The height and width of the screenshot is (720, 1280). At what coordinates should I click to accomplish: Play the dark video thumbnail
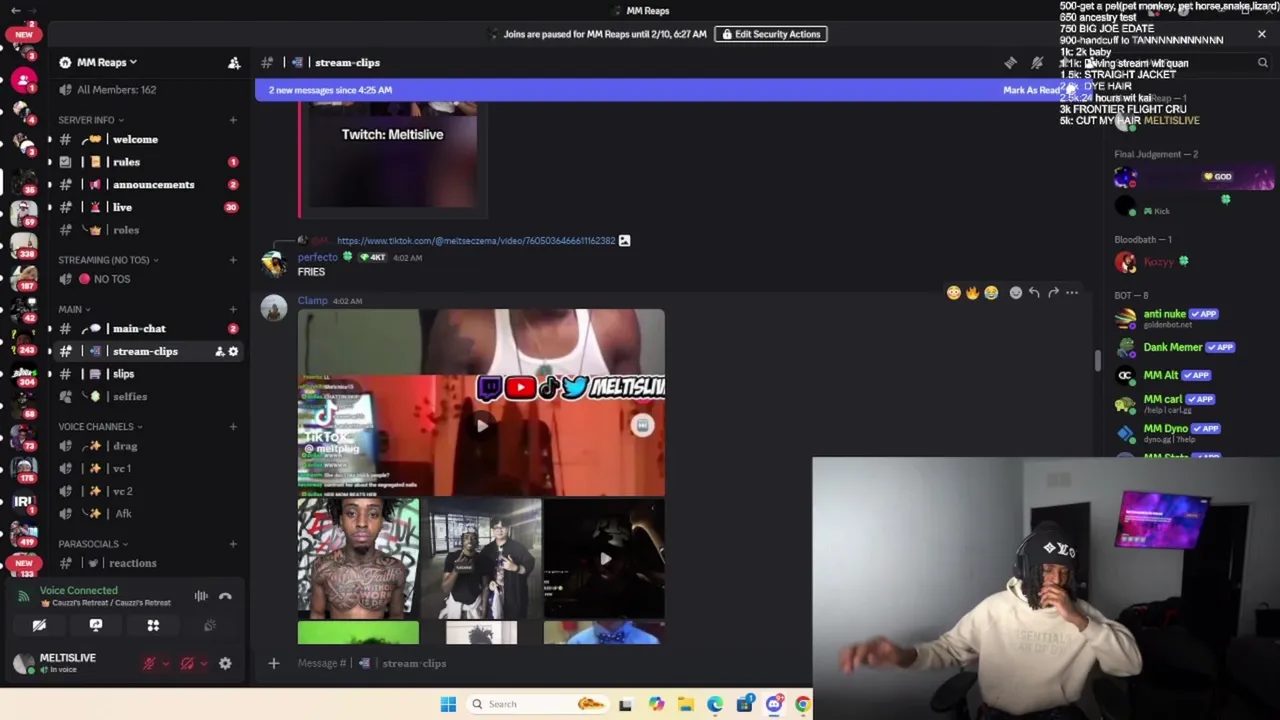(x=604, y=559)
